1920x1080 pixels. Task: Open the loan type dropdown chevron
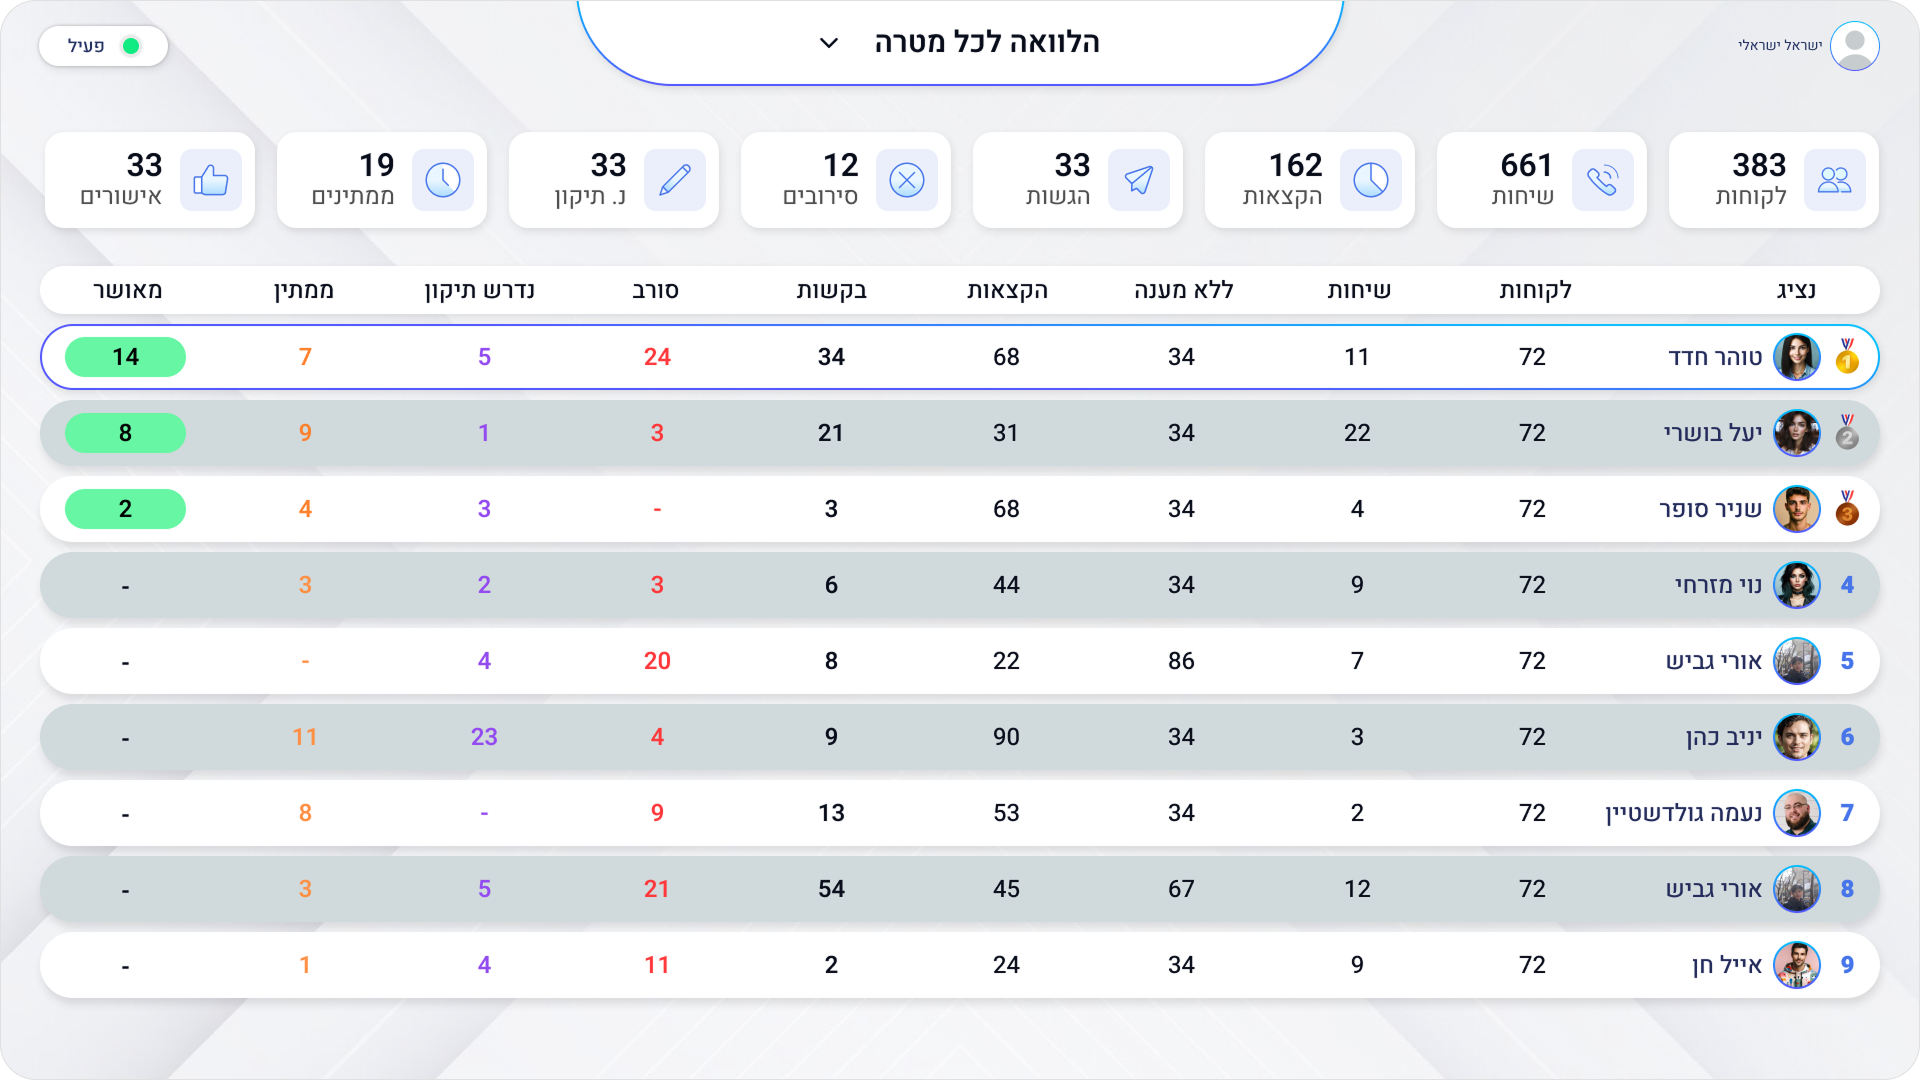[x=829, y=43]
